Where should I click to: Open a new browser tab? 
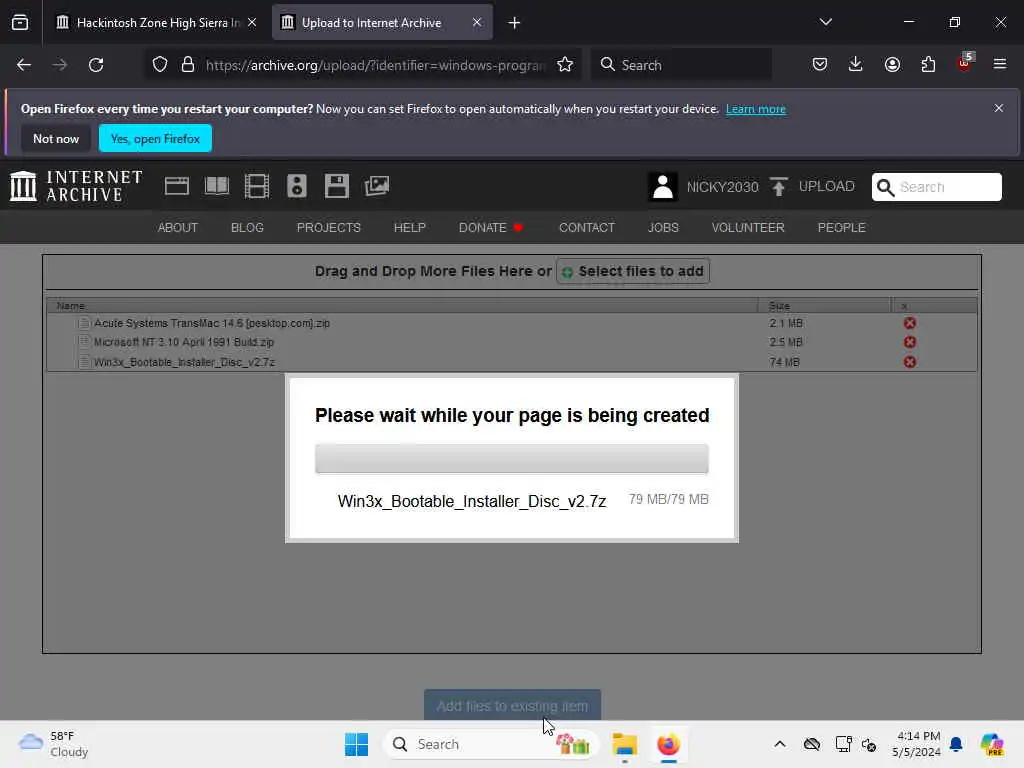515,23
